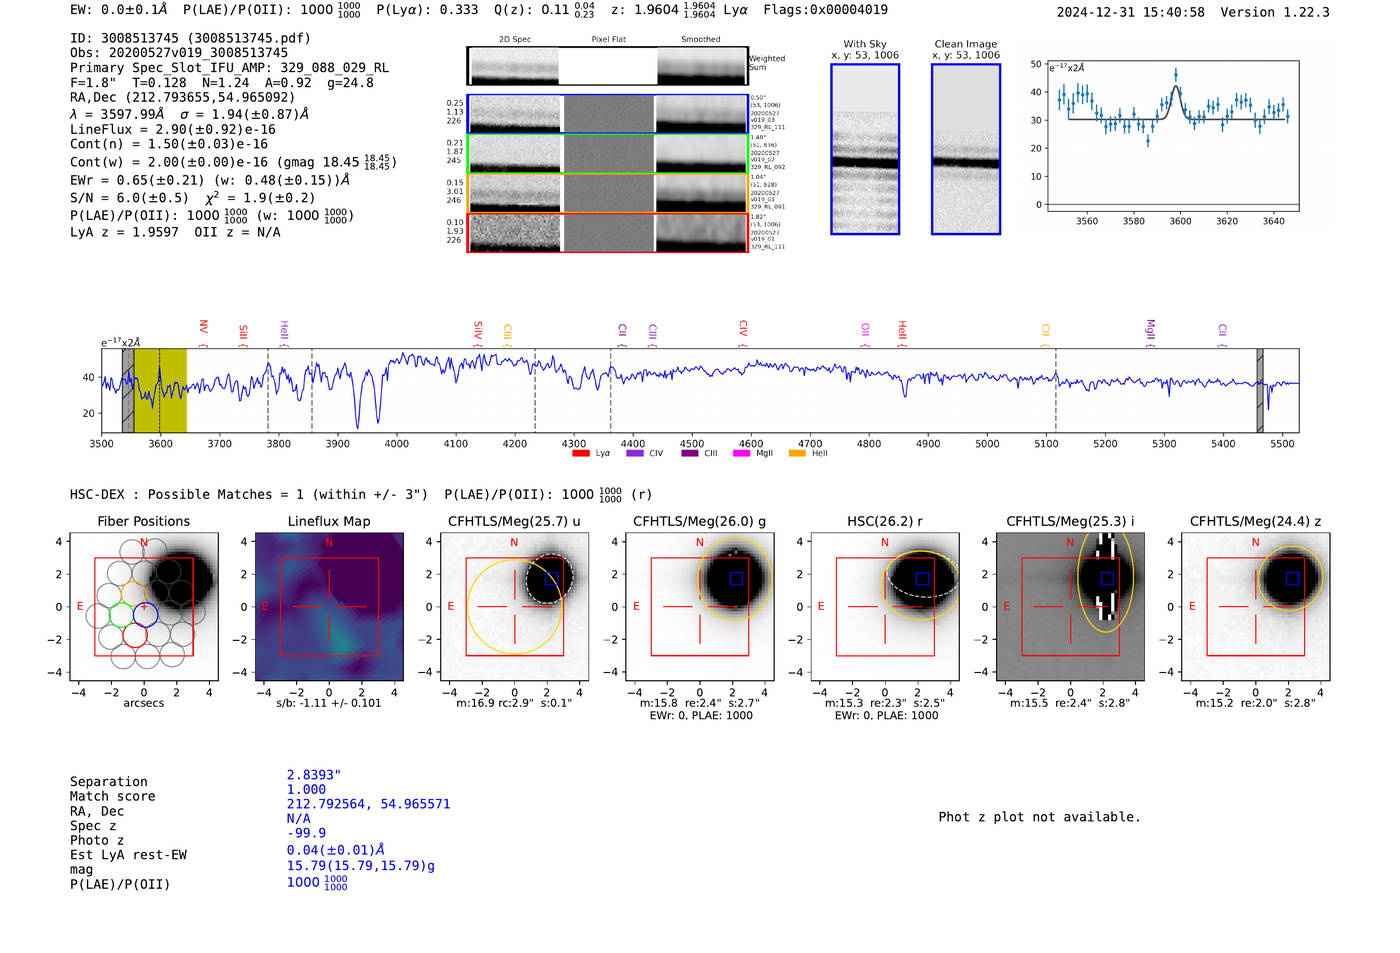Click the emission line Gaussian fit plot

(x=1172, y=136)
